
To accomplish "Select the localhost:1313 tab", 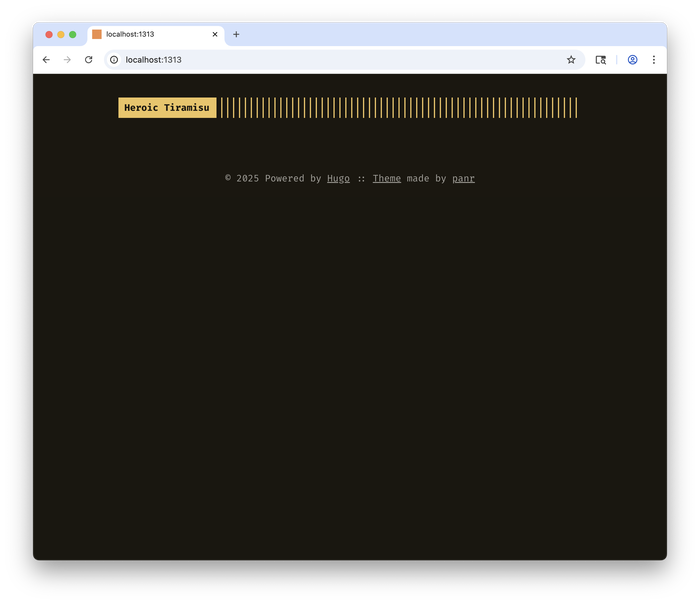I will (x=156, y=34).
